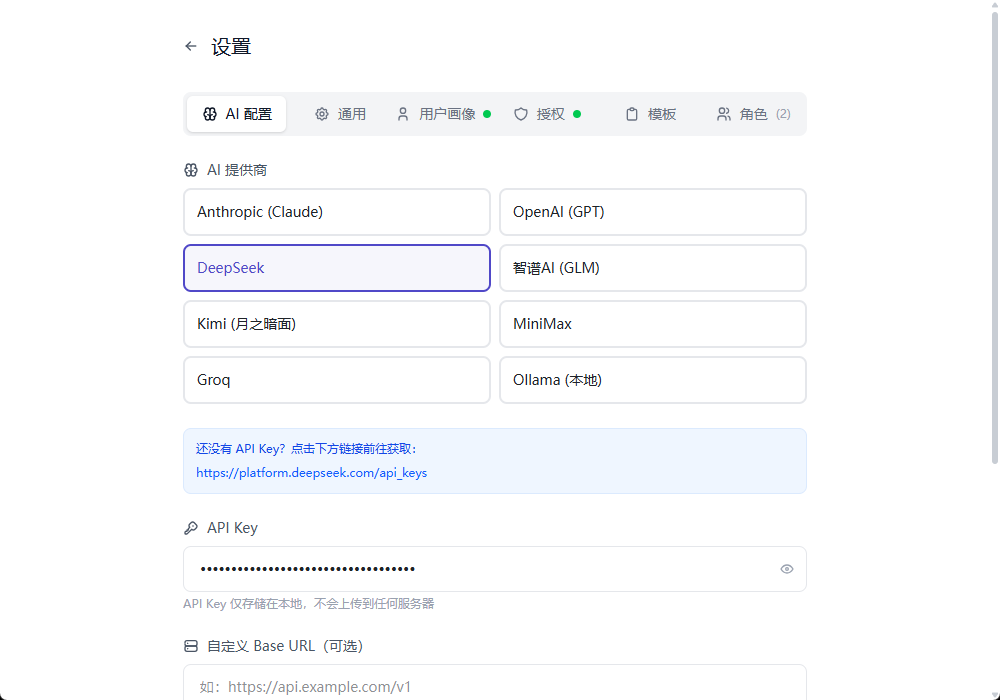Click the custom Base URL input field
Screen dimensions: 1000x700
(x=495, y=683)
